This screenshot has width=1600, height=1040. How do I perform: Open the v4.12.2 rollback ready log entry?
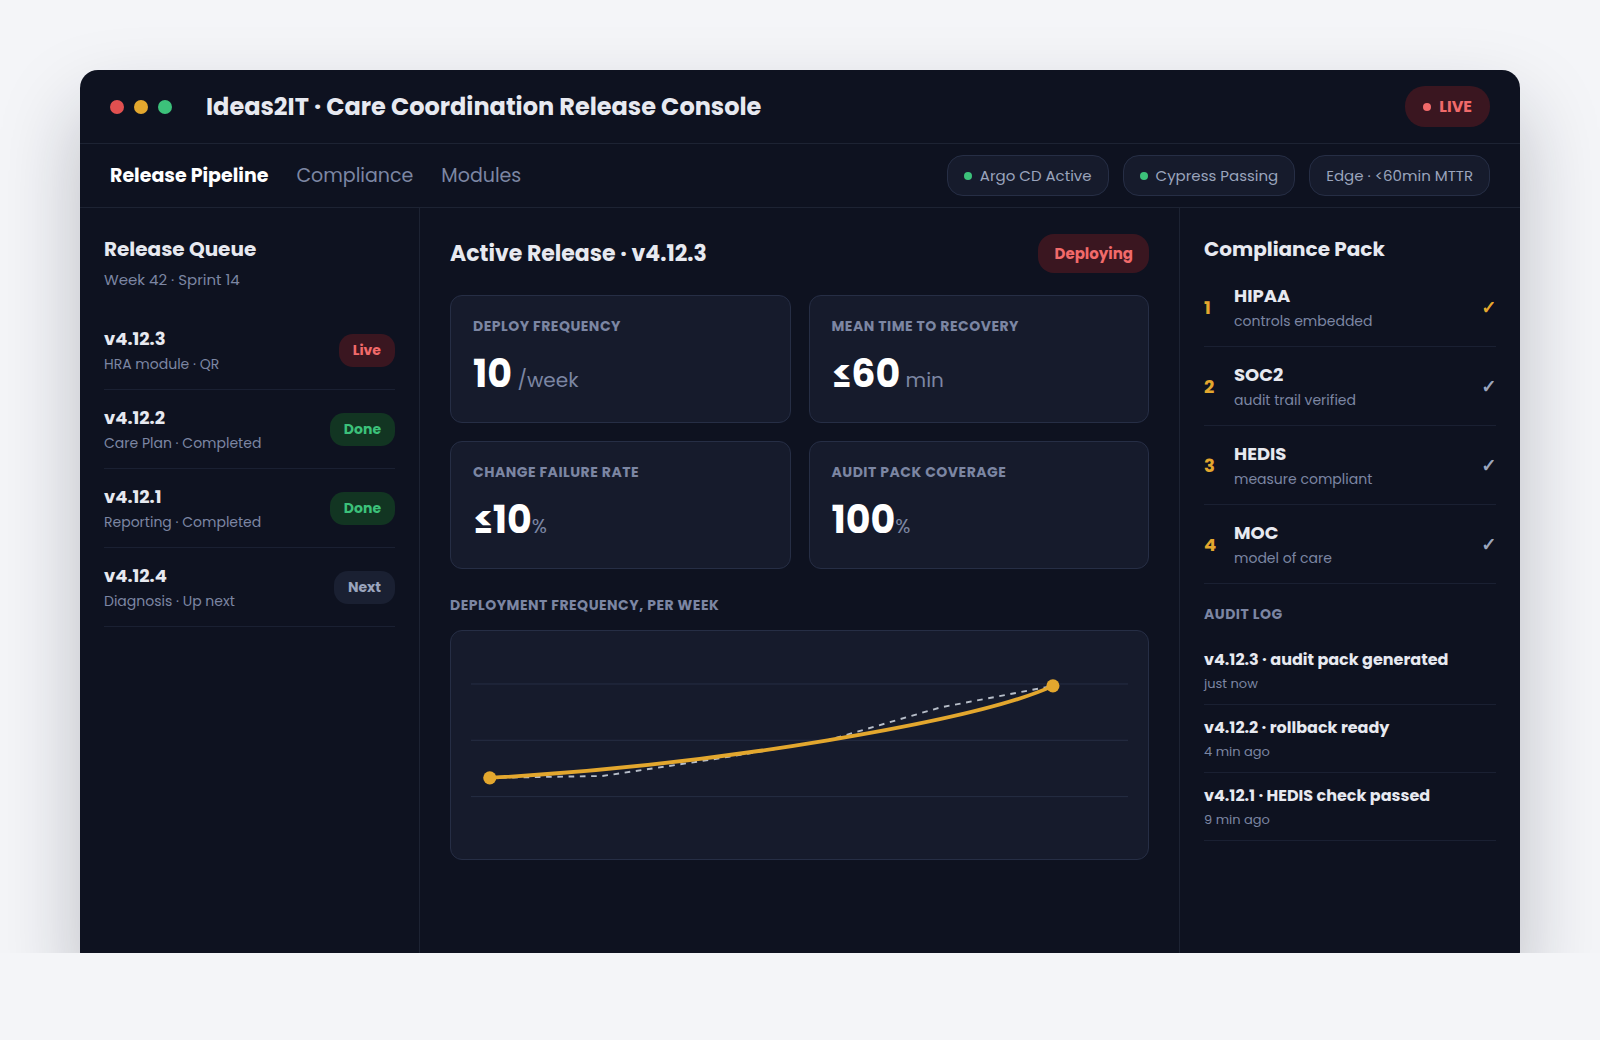coord(1350,738)
